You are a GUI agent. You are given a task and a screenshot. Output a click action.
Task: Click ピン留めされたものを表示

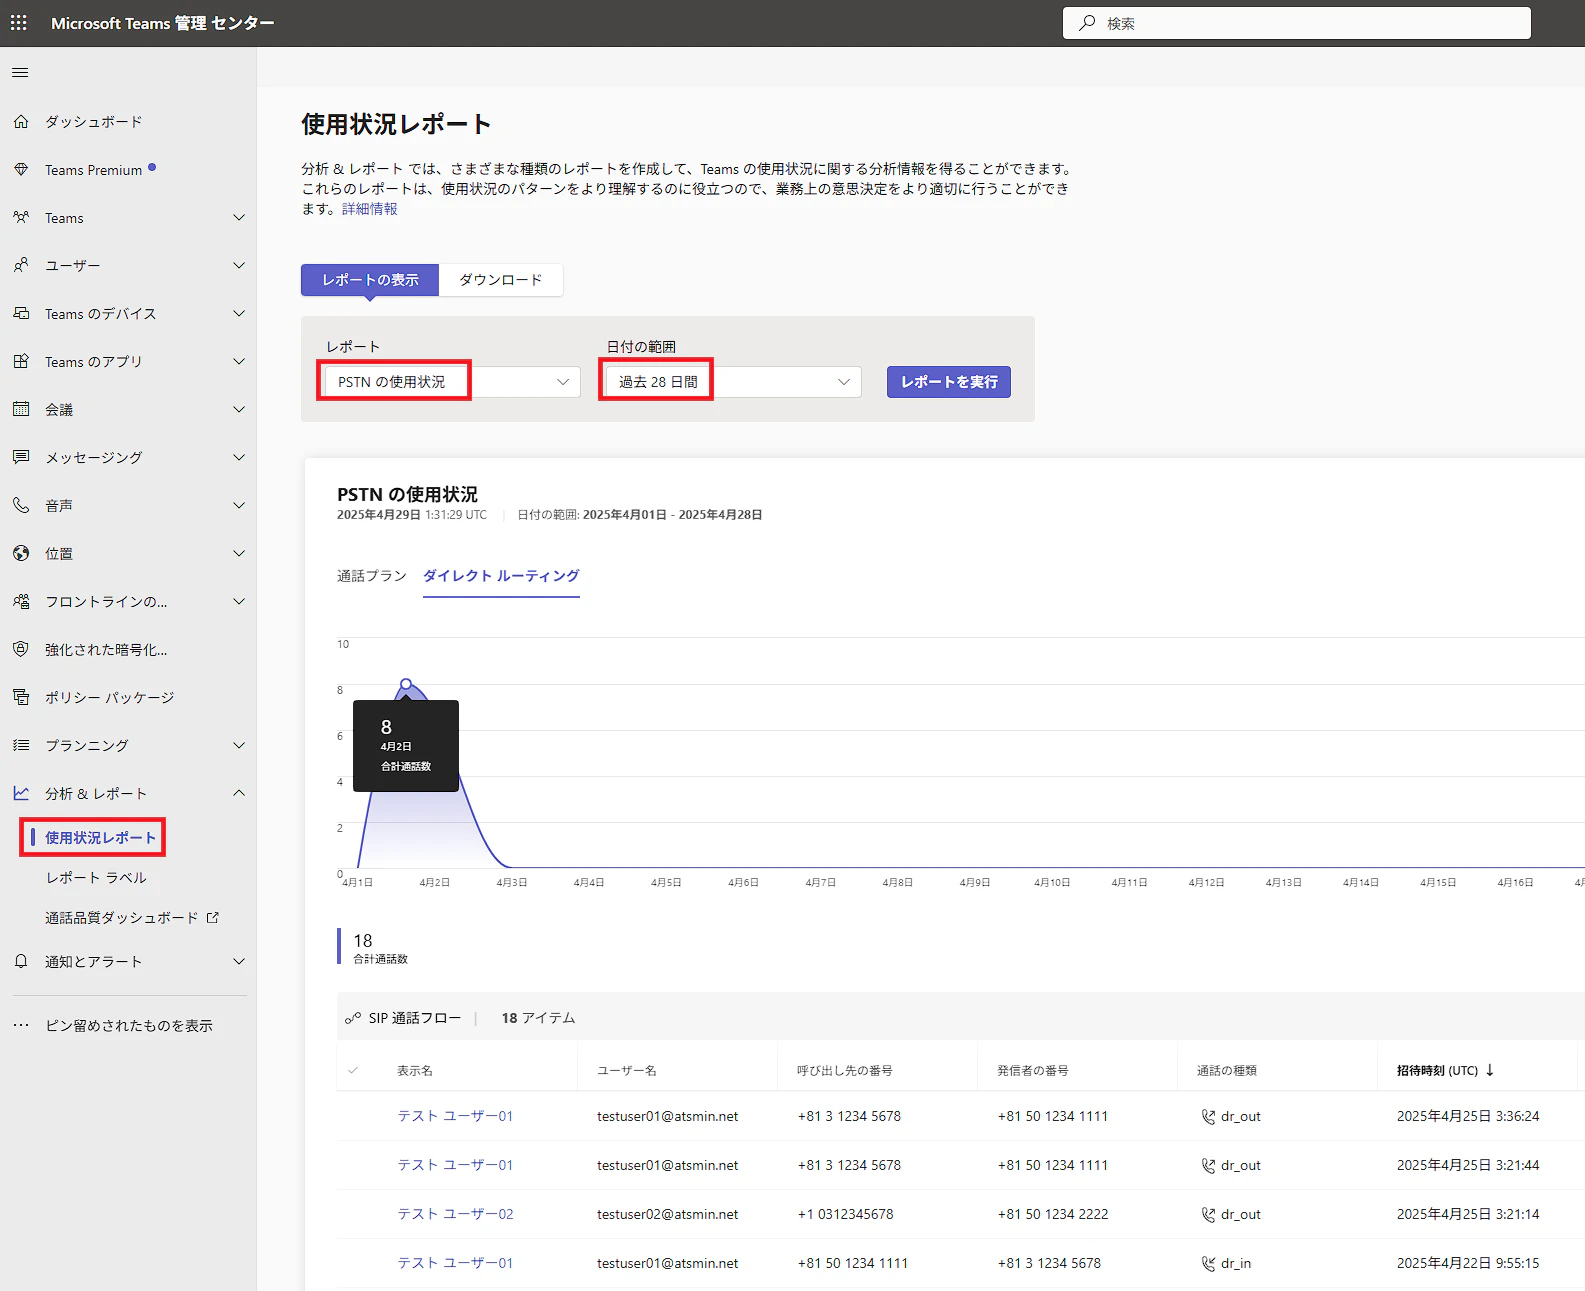click(x=129, y=1026)
